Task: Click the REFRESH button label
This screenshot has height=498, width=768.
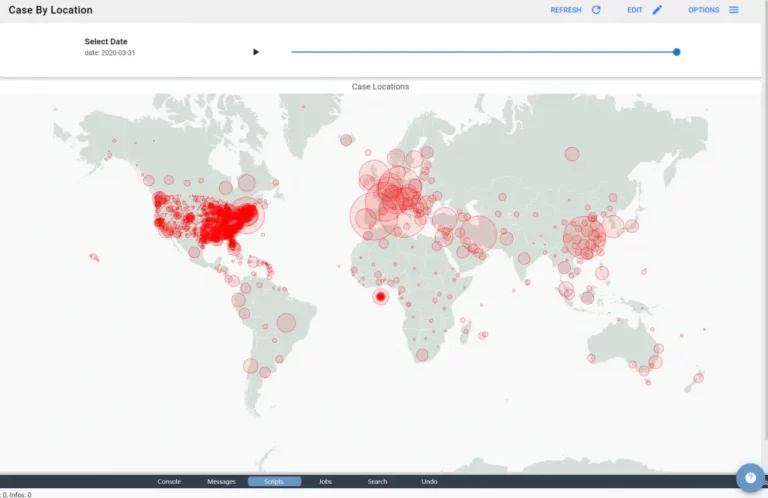Action: click(x=566, y=10)
